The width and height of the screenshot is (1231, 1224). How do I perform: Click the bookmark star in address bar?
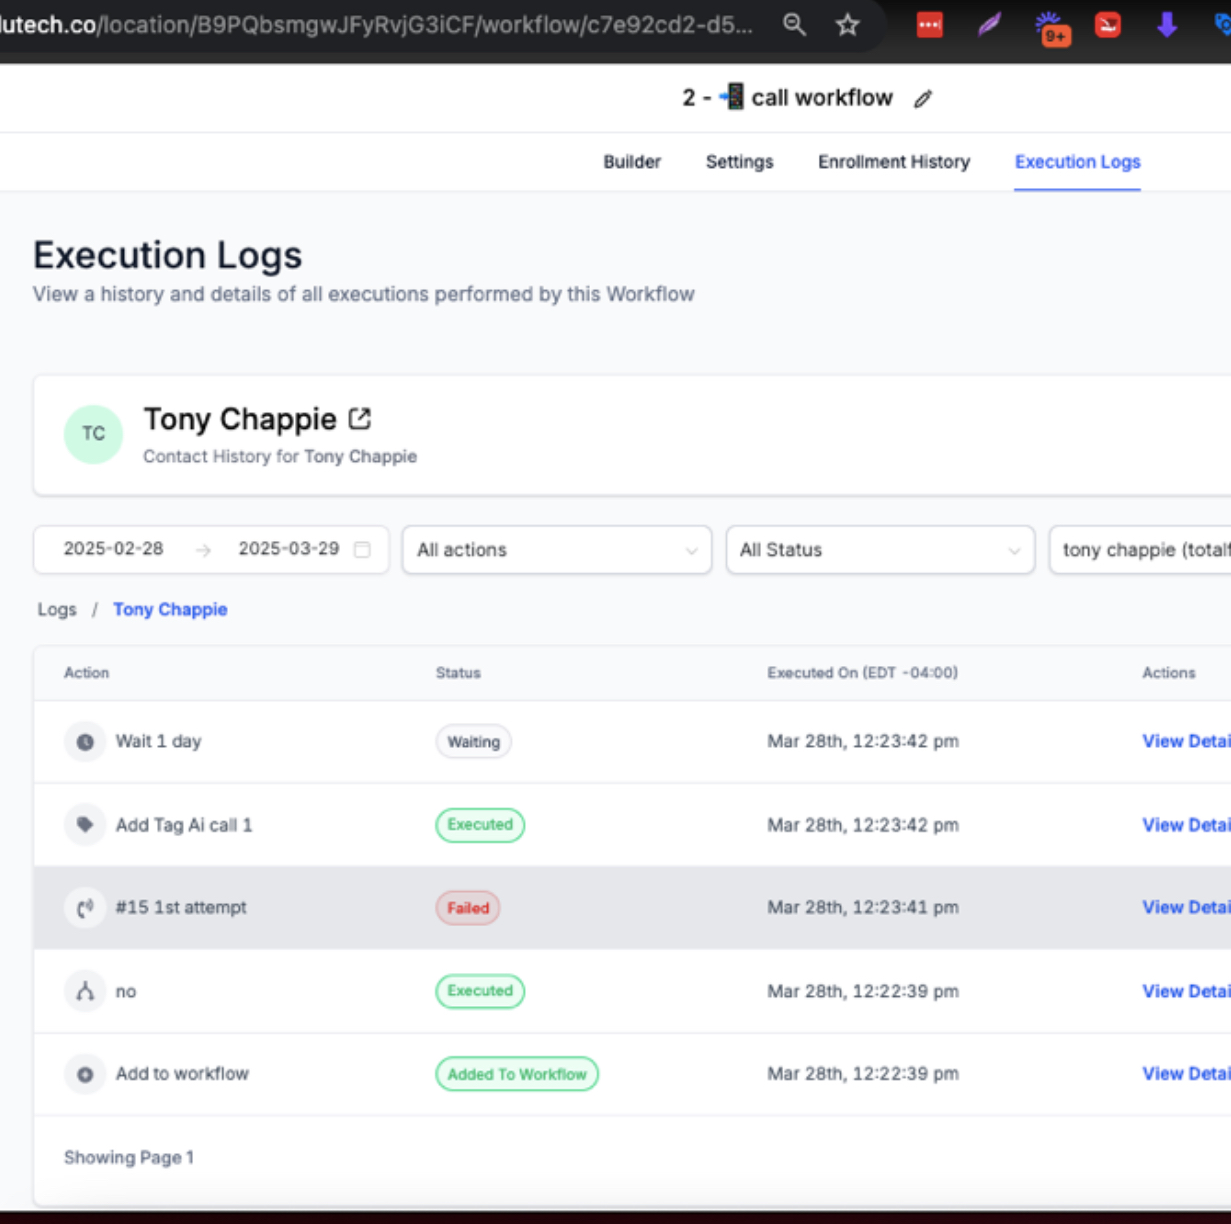click(848, 25)
